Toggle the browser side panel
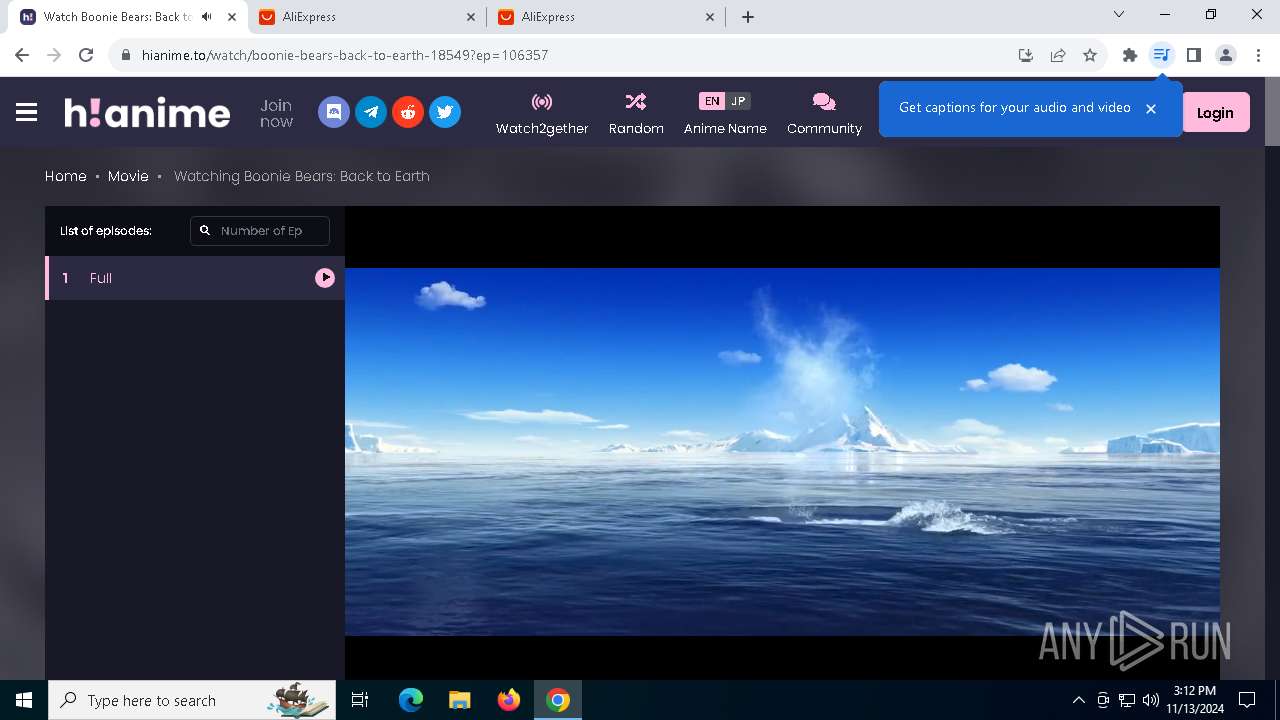1280x720 pixels. click(1193, 55)
